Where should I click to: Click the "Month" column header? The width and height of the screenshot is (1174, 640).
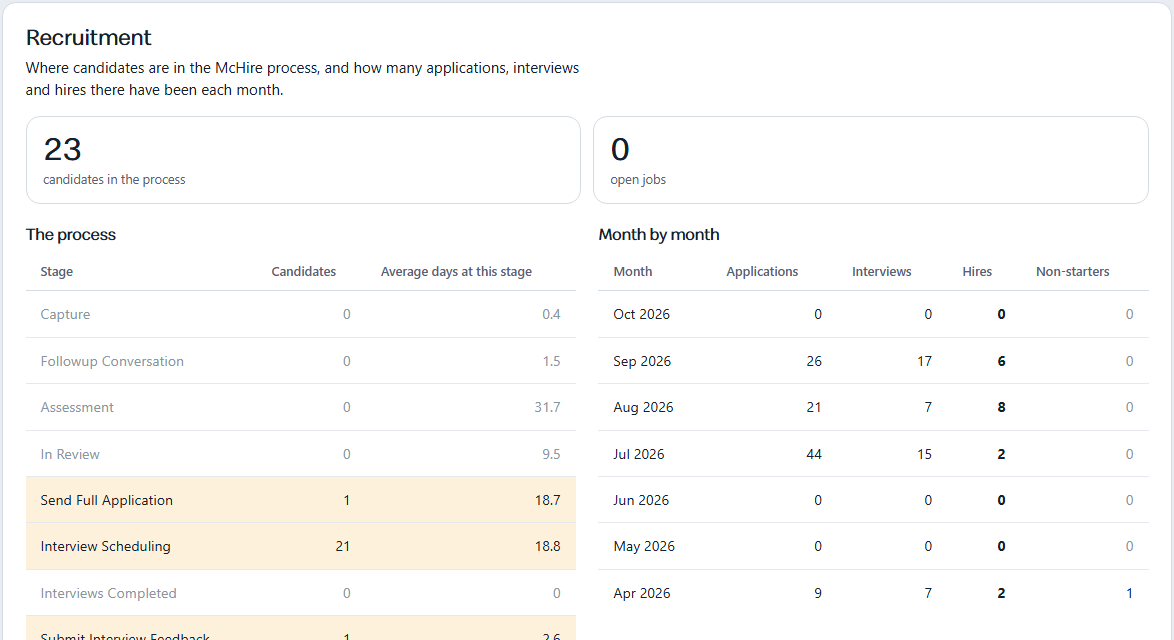pyautogui.click(x=633, y=272)
